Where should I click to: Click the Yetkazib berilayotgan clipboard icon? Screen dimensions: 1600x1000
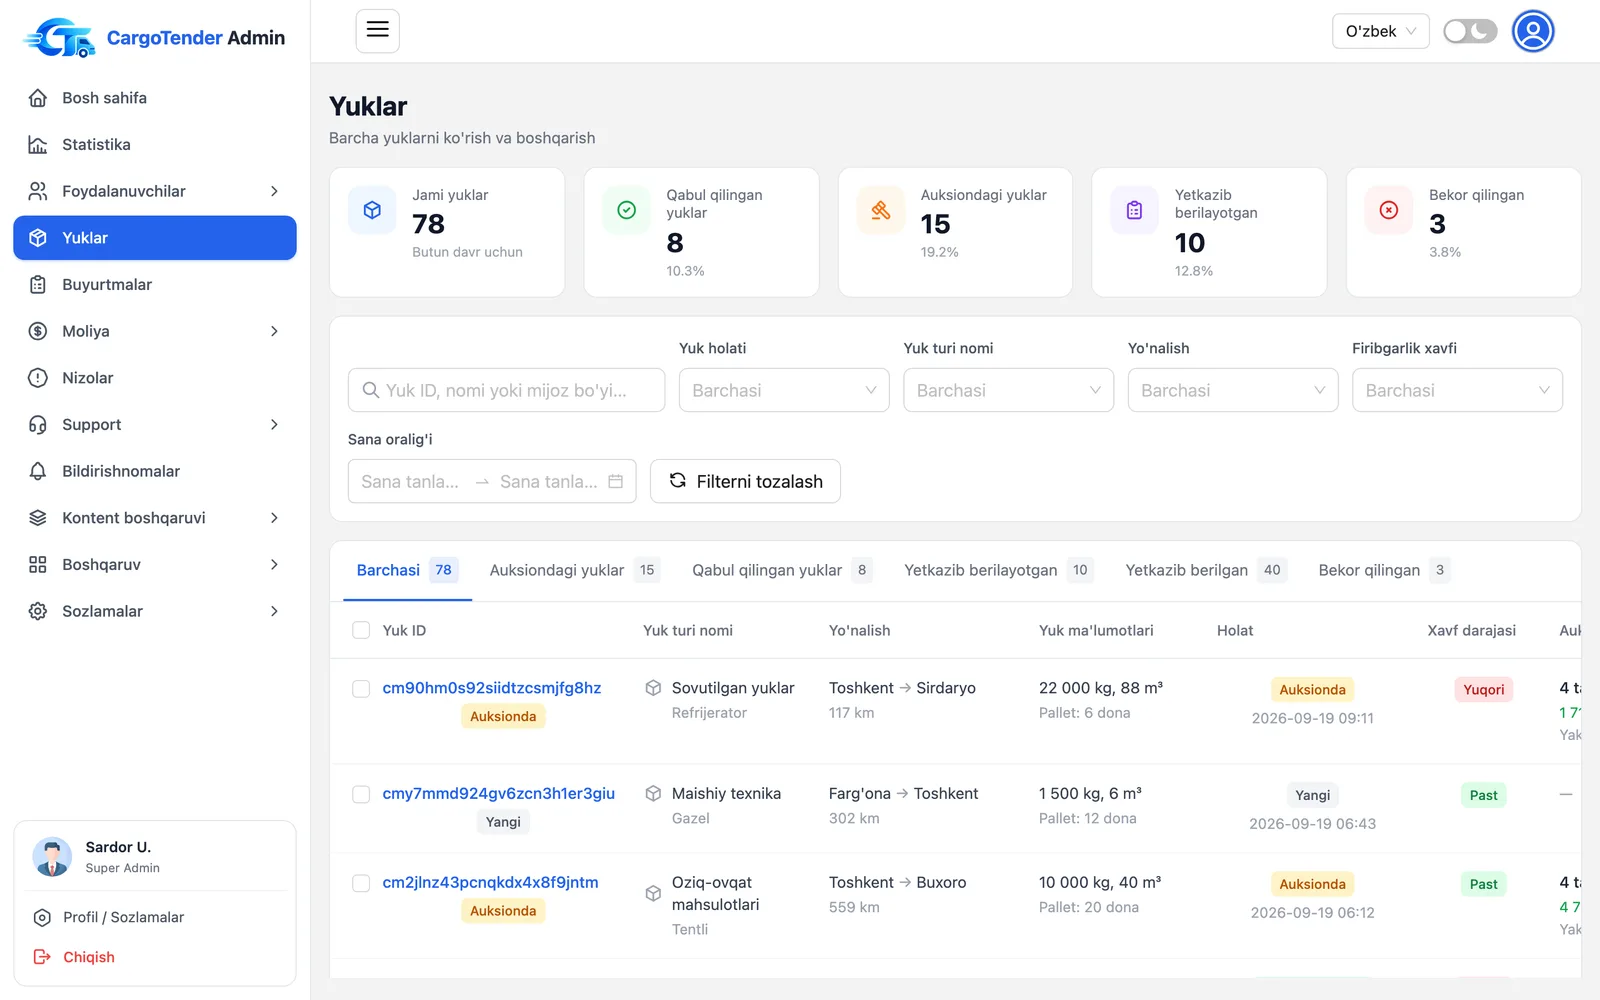(x=1135, y=210)
